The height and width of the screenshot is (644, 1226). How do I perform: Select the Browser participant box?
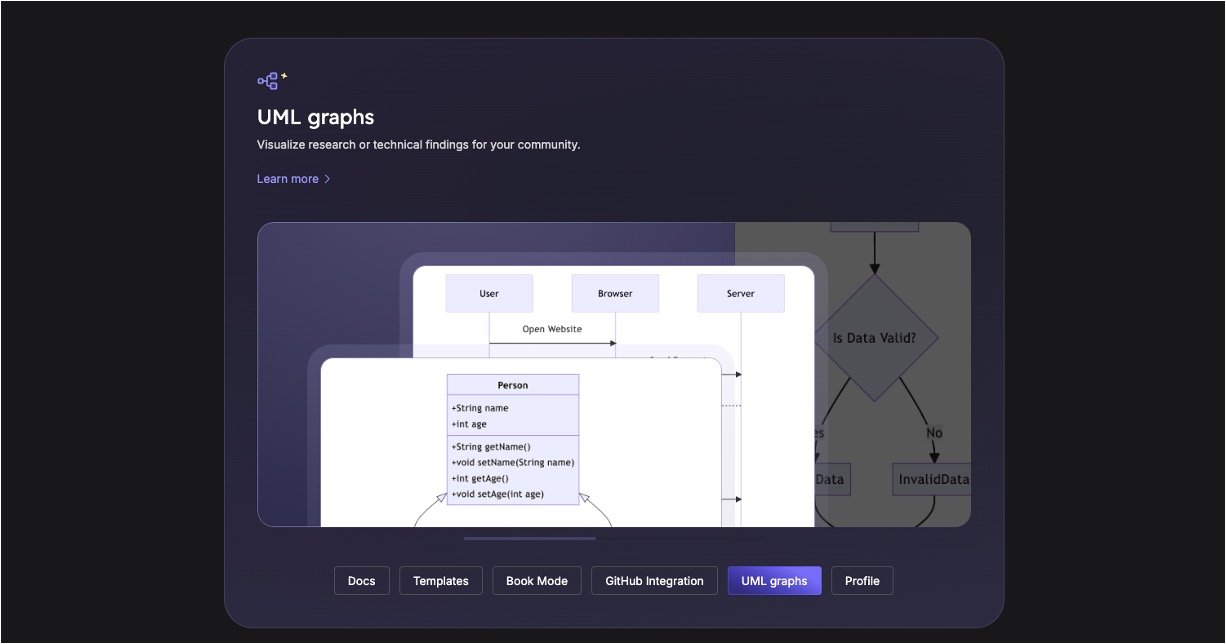(615, 294)
